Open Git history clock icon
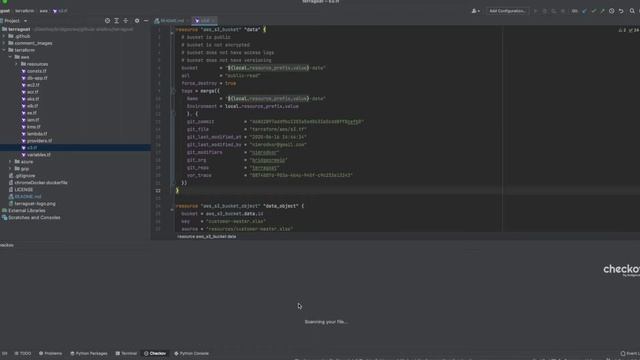 (611, 11)
